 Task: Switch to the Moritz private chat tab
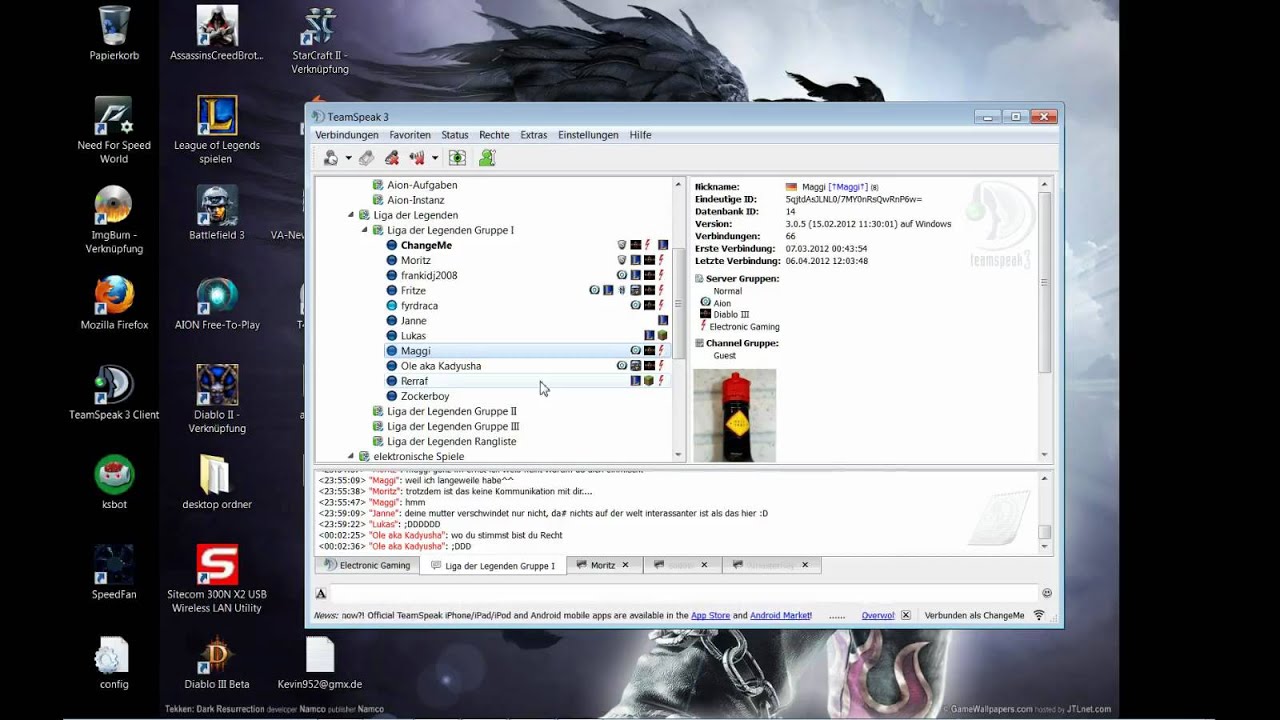click(603, 565)
